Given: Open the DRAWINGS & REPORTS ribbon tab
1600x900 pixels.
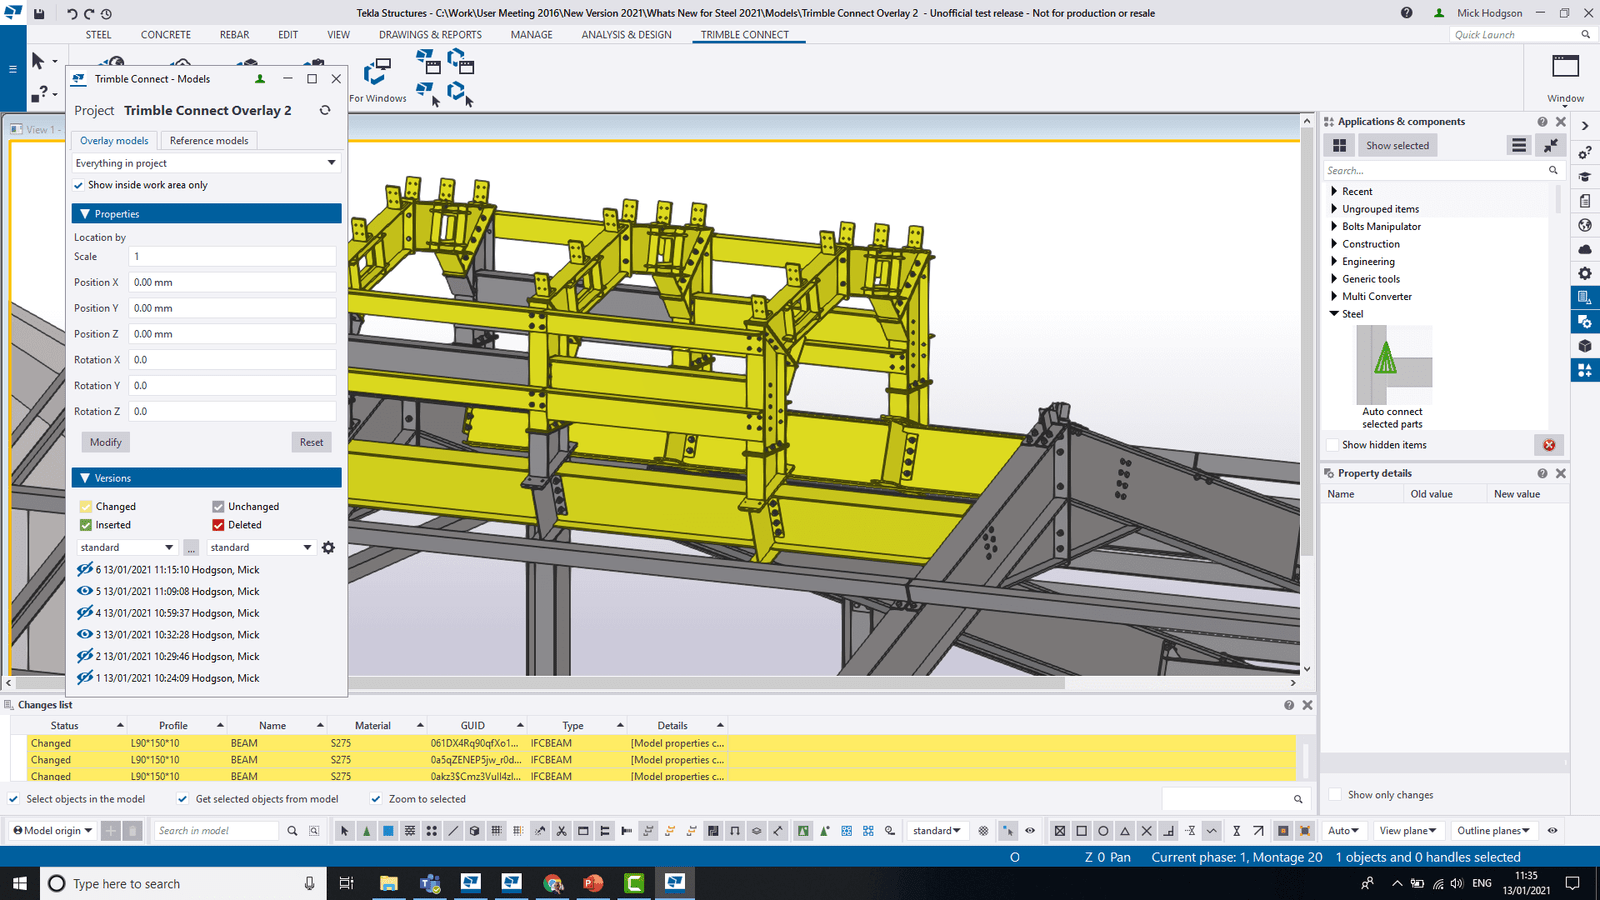Looking at the screenshot, I should [x=430, y=35].
